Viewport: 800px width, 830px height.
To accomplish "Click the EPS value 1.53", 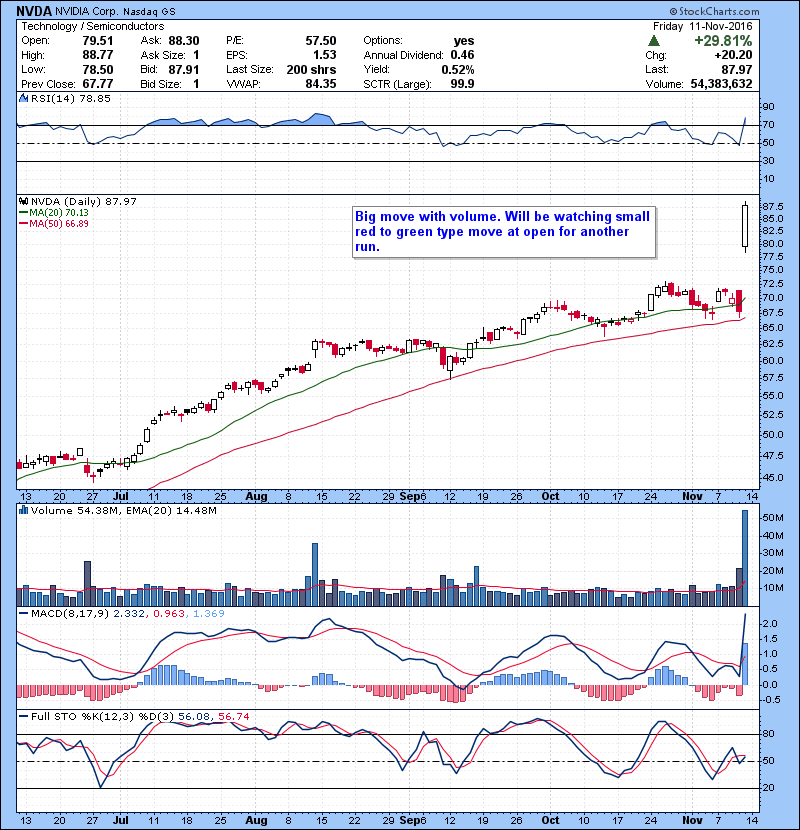I will tap(325, 55).
